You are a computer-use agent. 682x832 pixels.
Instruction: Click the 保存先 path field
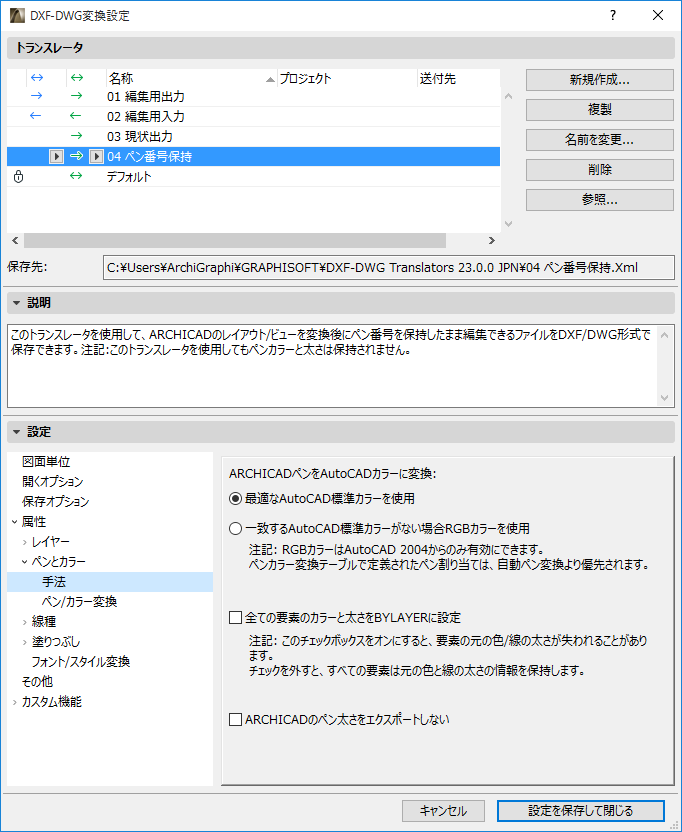[x=388, y=268]
